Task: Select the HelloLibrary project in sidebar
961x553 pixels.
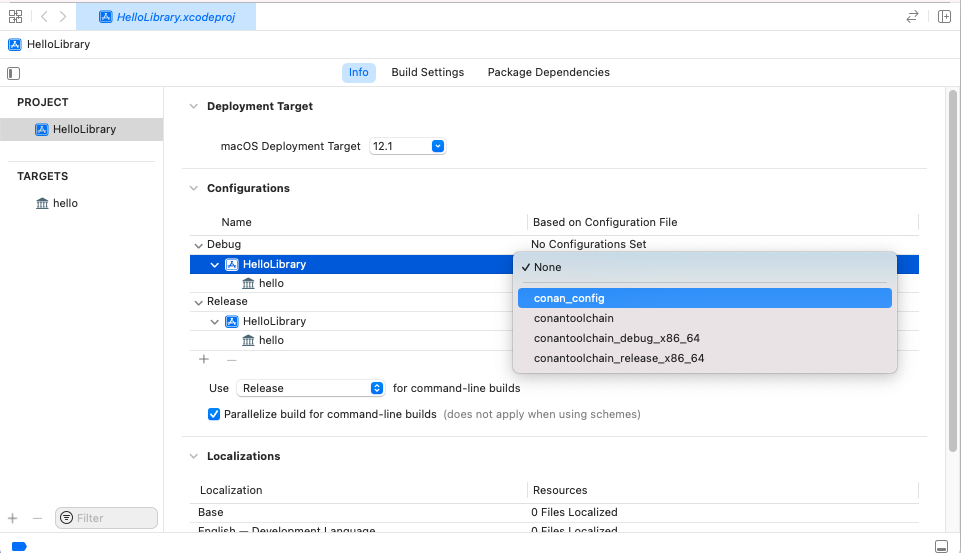Action: coord(82,129)
